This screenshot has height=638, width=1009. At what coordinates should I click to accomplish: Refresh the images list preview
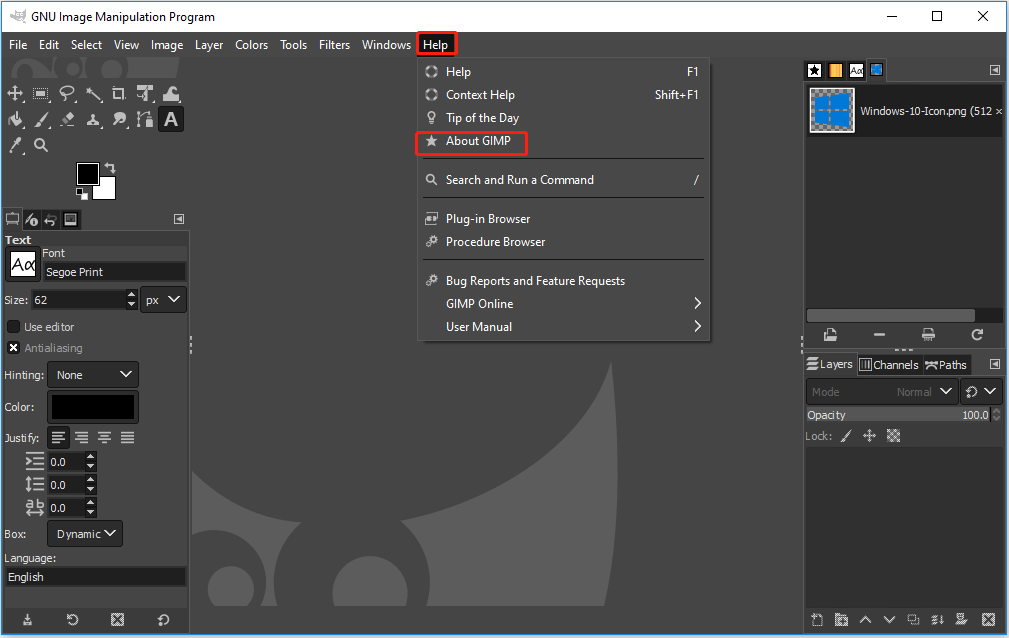(x=977, y=335)
